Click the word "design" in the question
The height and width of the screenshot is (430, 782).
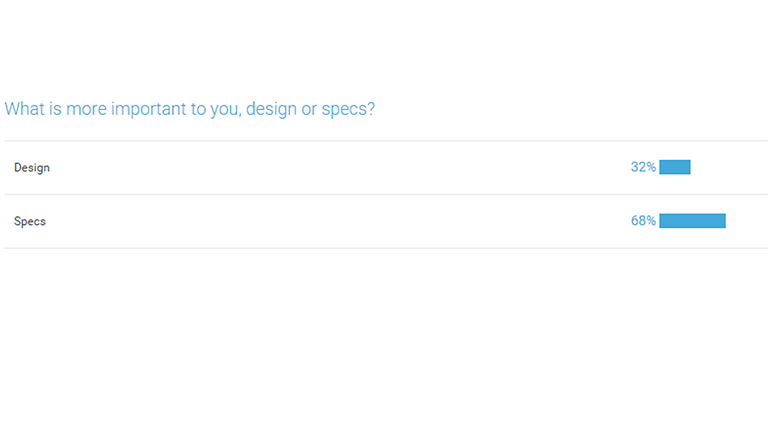click(x=271, y=109)
